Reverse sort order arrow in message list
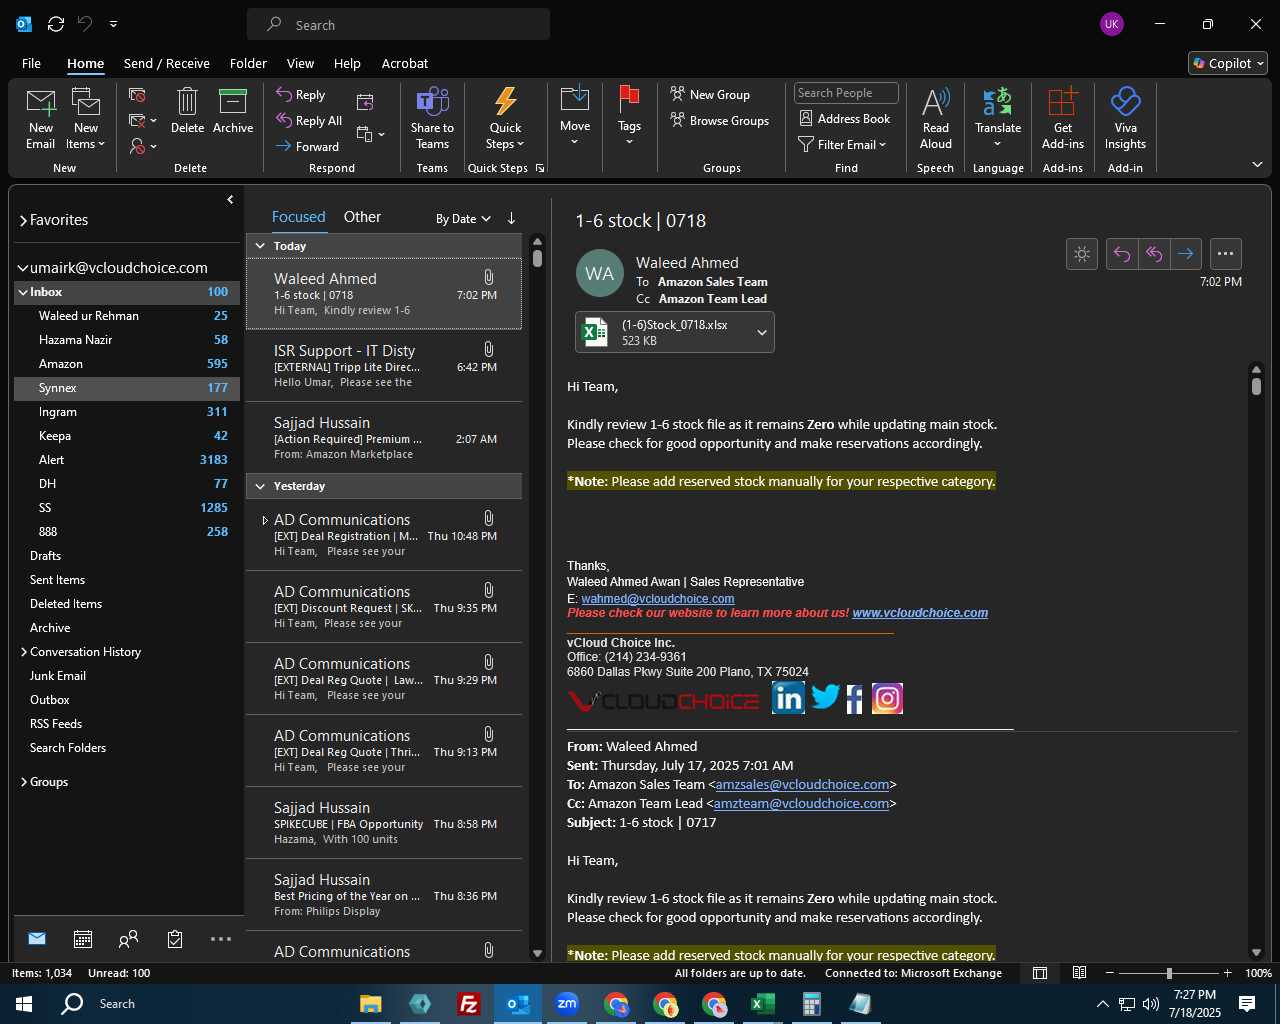 pyautogui.click(x=511, y=218)
